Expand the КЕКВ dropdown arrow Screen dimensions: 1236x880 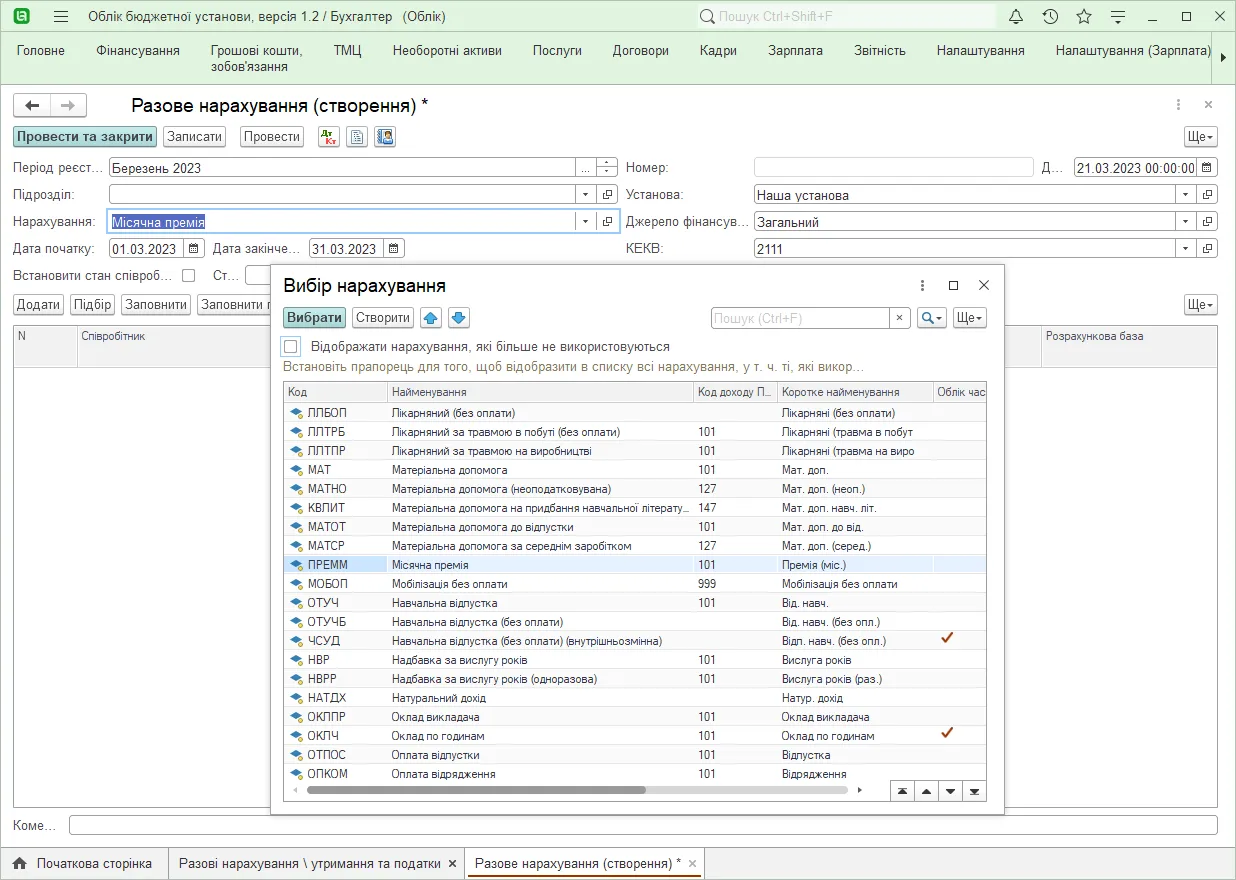click(x=1186, y=249)
